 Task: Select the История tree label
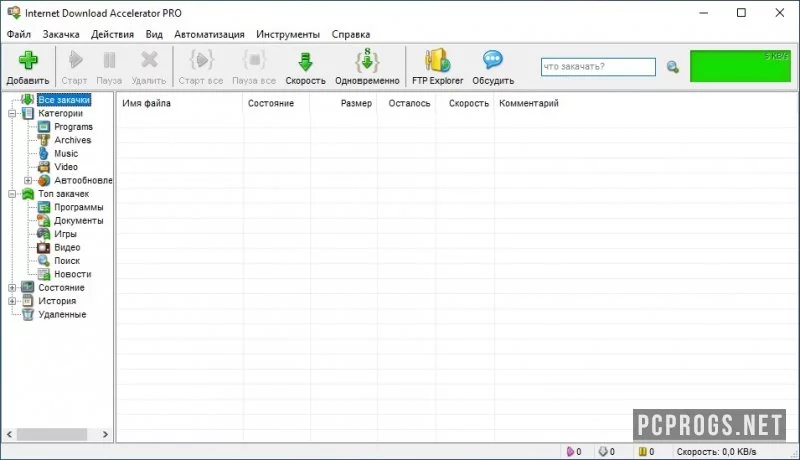57,301
